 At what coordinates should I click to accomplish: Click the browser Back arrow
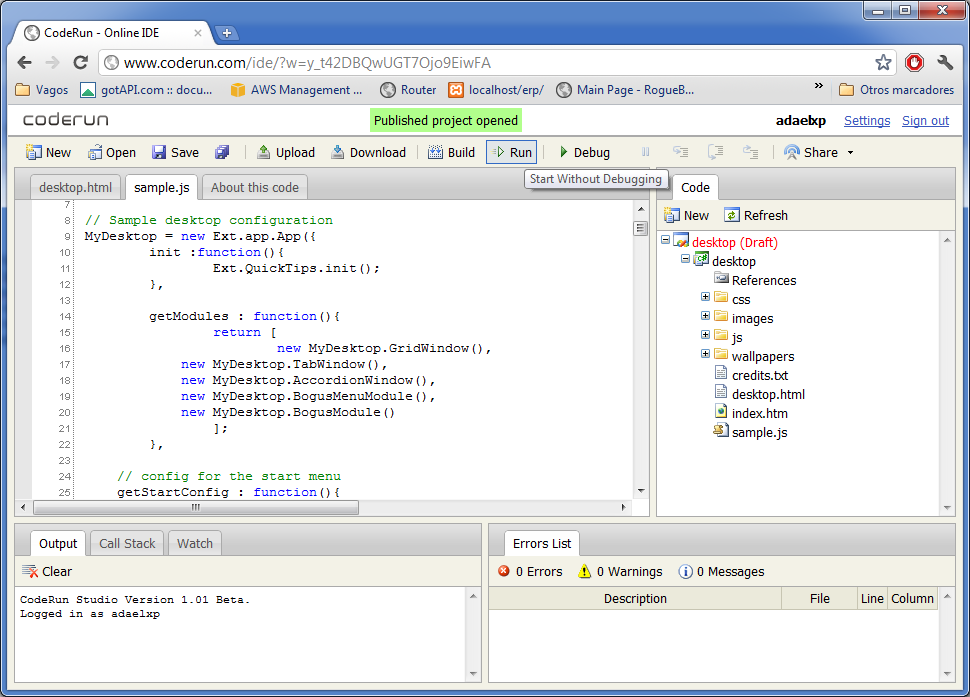pos(24,62)
